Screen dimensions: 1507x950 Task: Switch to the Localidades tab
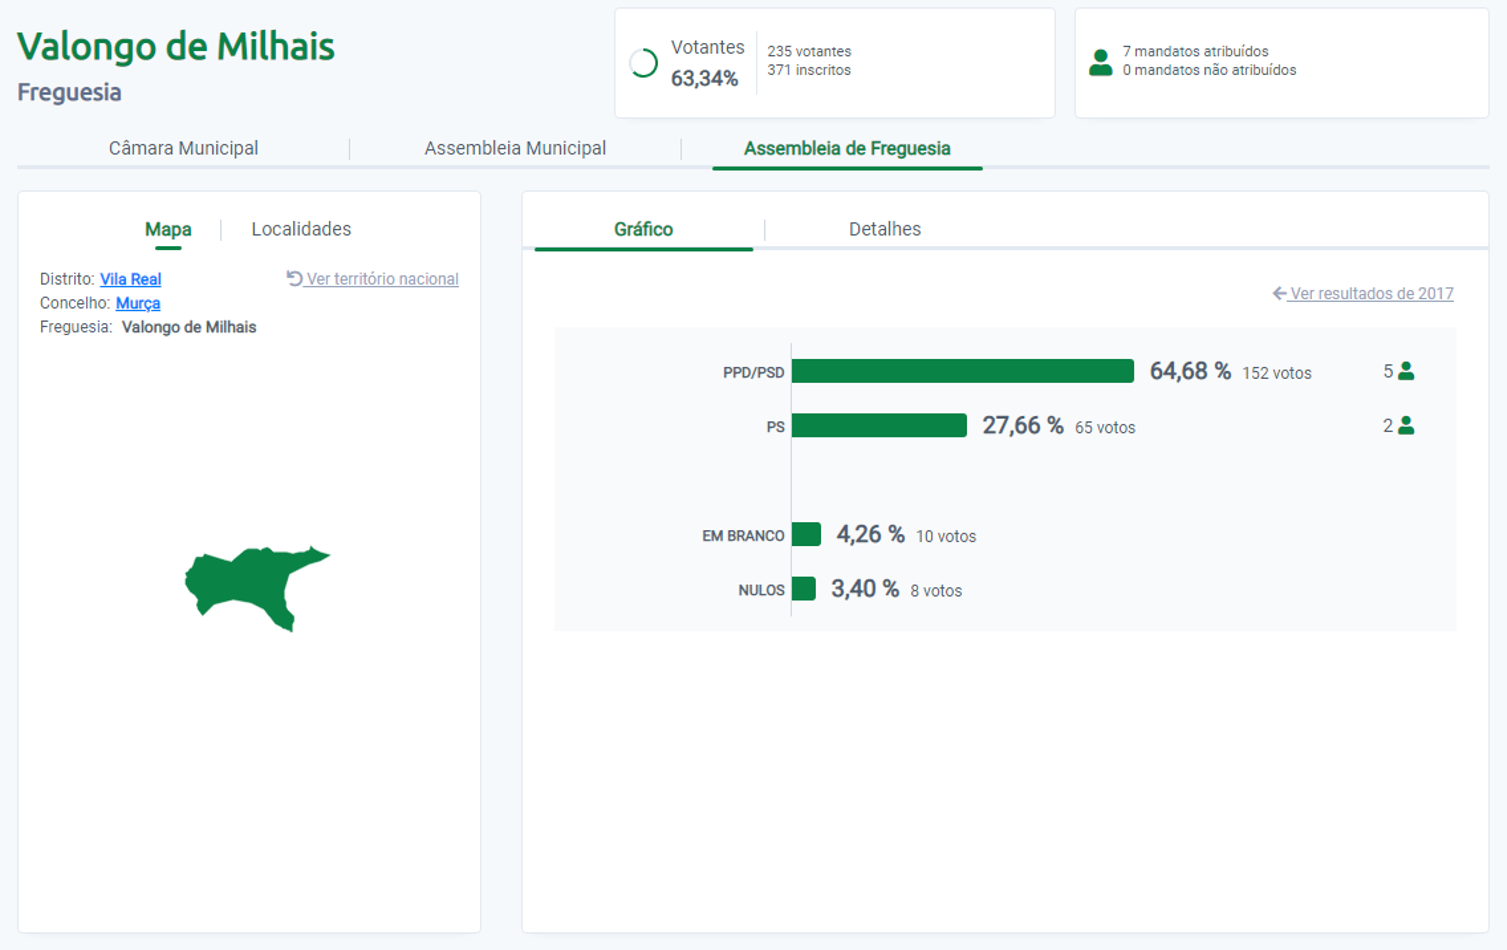(x=301, y=229)
